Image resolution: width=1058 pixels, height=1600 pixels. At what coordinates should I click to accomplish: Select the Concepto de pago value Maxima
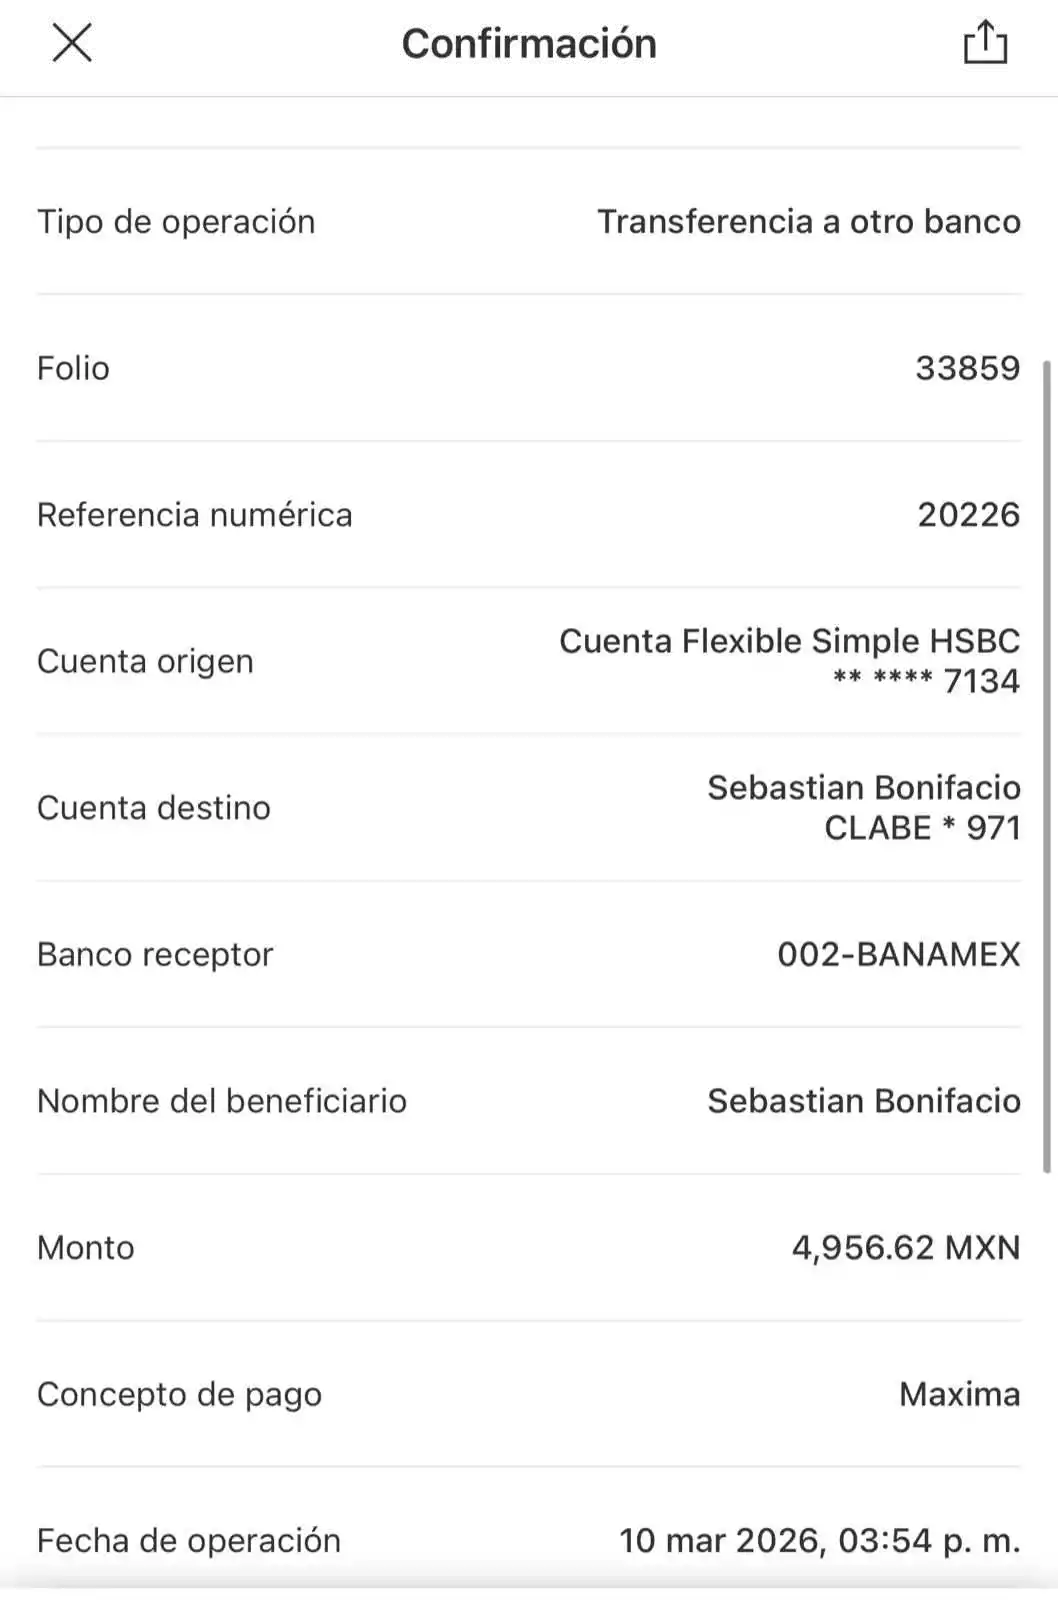click(x=959, y=1394)
